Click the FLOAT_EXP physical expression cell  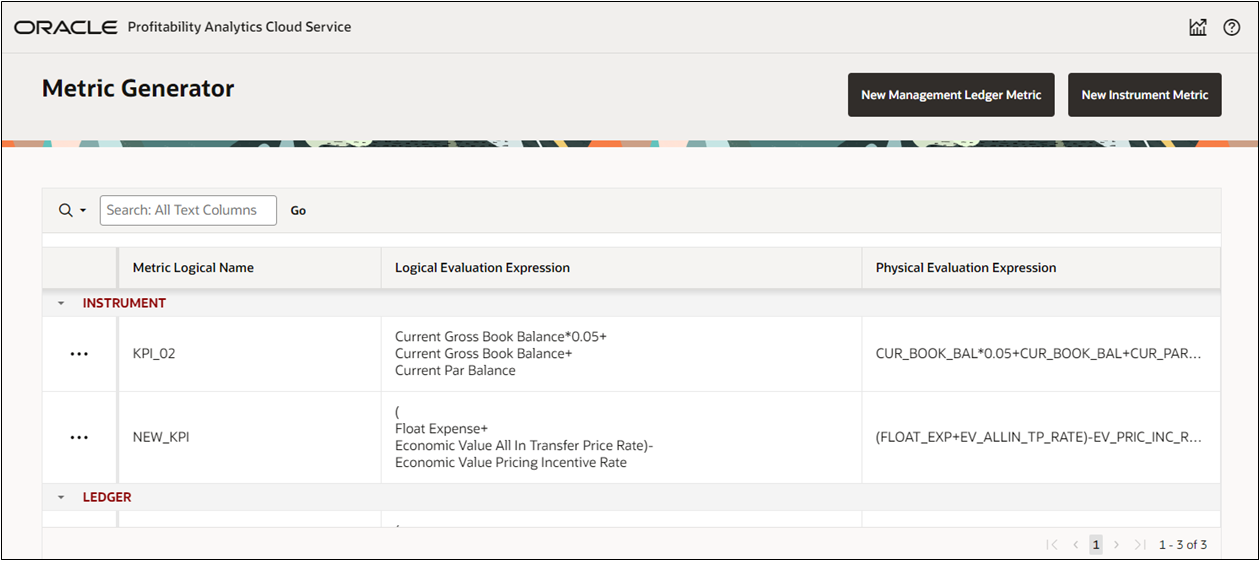1041,437
